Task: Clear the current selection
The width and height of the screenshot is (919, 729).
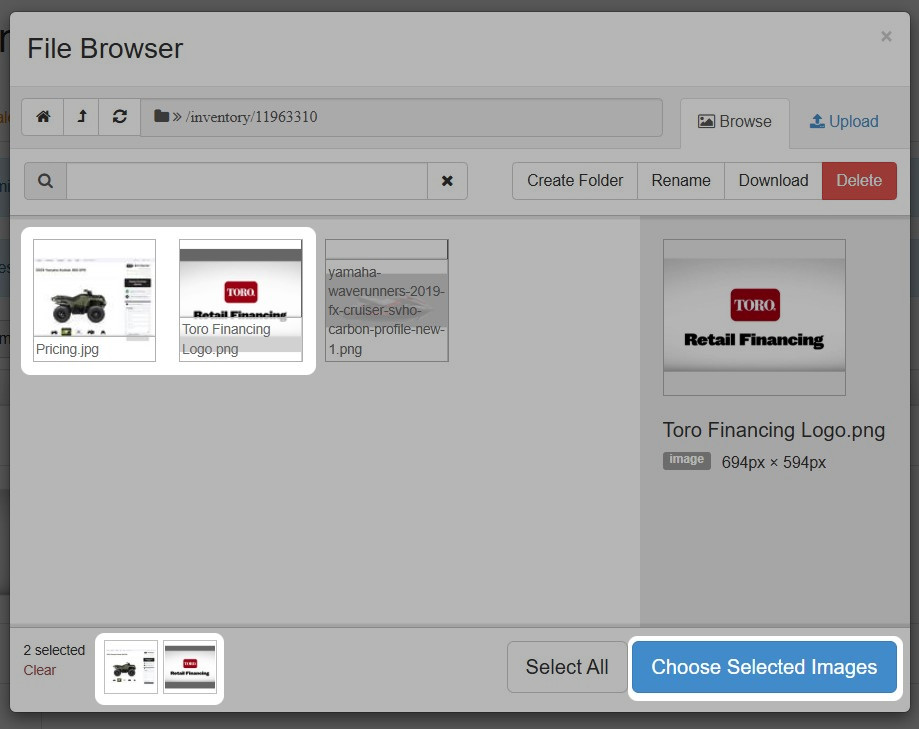Action: click(x=40, y=670)
